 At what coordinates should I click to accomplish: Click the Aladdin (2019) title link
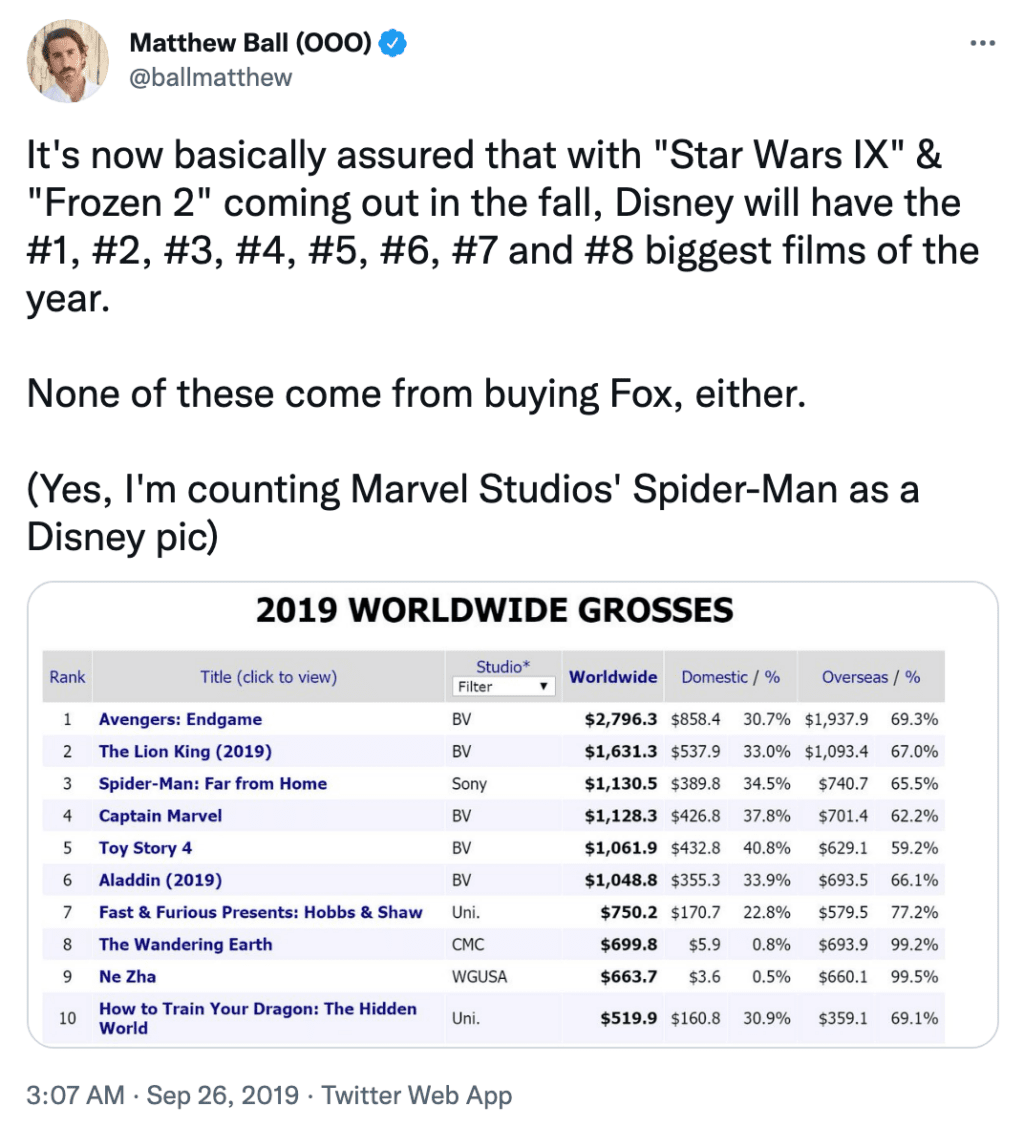tap(160, 880)
